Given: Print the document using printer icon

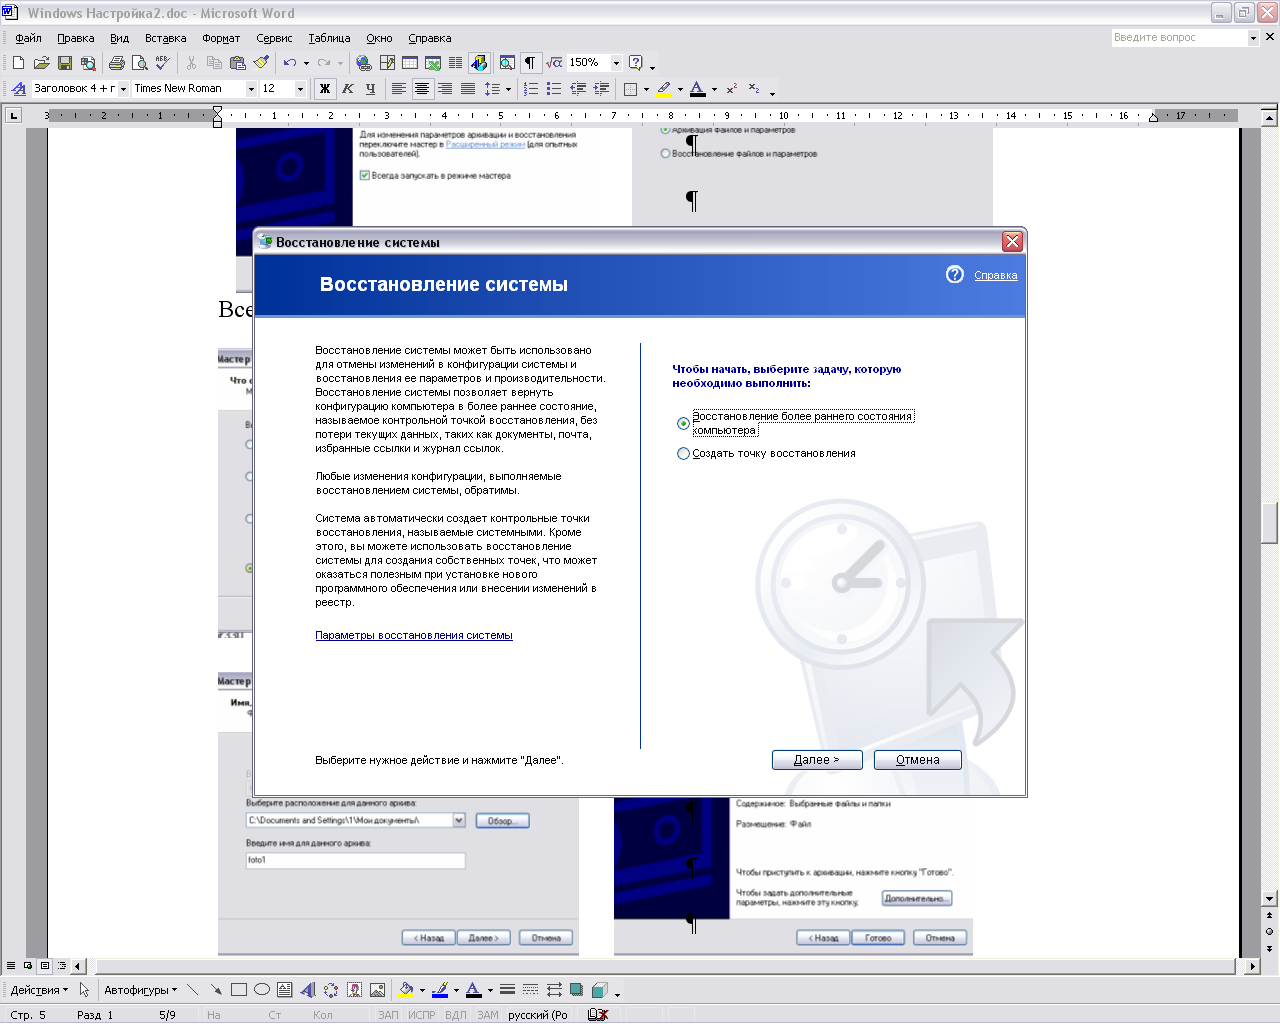Looking at the screenshot, I should [x=117, y=63].
